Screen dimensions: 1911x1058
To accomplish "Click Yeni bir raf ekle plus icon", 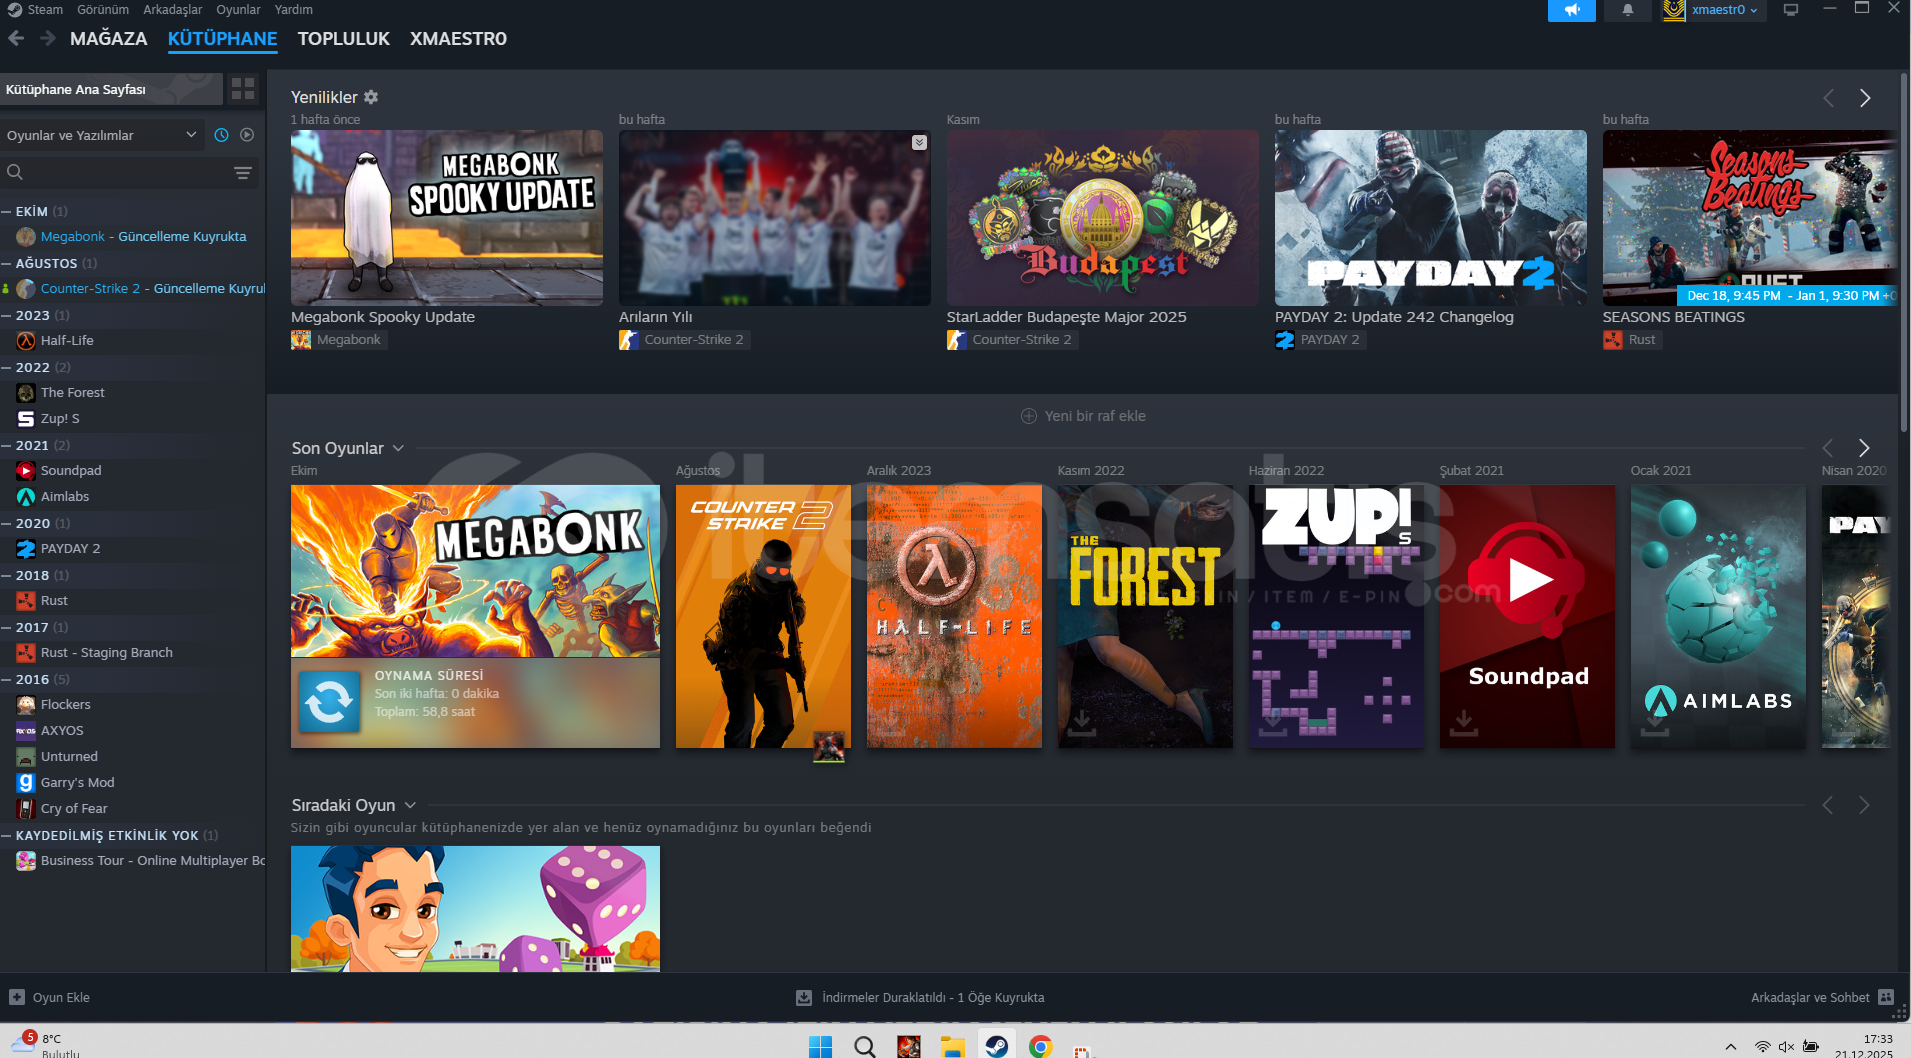I will coord(1029,416).
